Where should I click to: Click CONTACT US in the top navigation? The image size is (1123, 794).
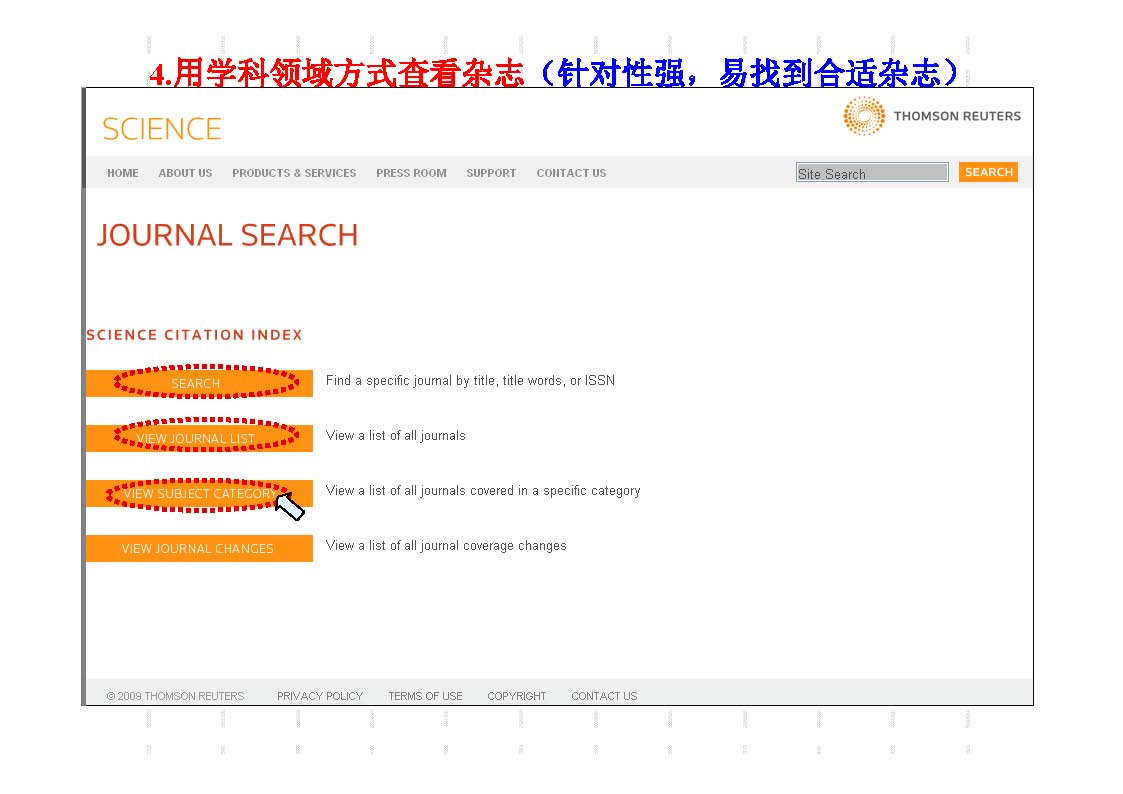pyautogui.click(x=571, y=173)
